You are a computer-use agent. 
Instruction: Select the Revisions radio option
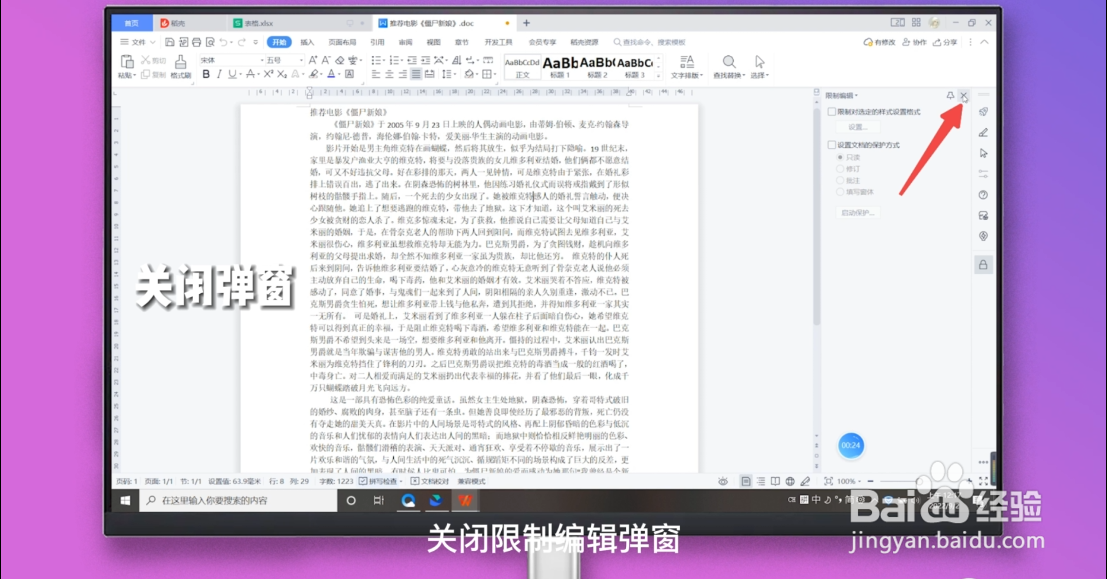[x=840, y=169]
